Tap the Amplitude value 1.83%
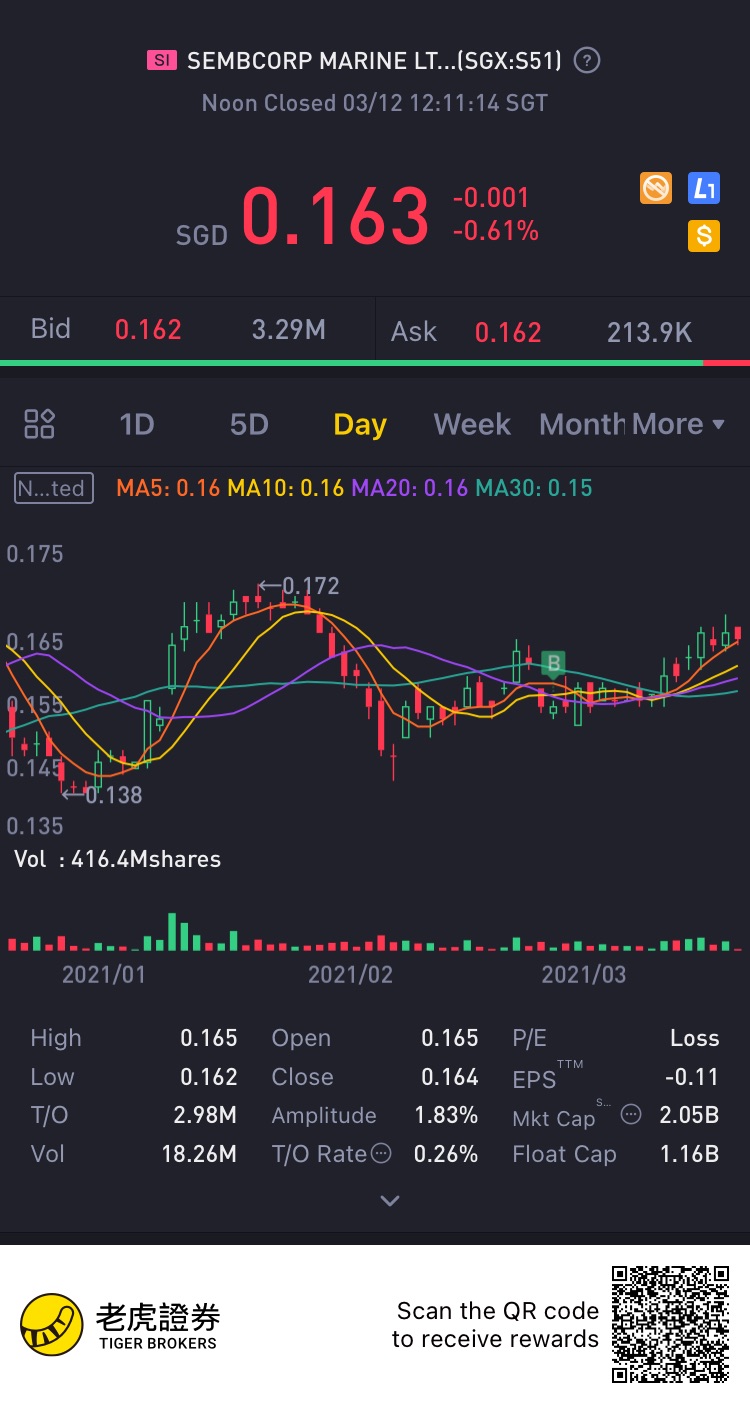Image resolution: width=750 pixels, height=1405 pixels. pyautogui.click(x=446, y=1115)
